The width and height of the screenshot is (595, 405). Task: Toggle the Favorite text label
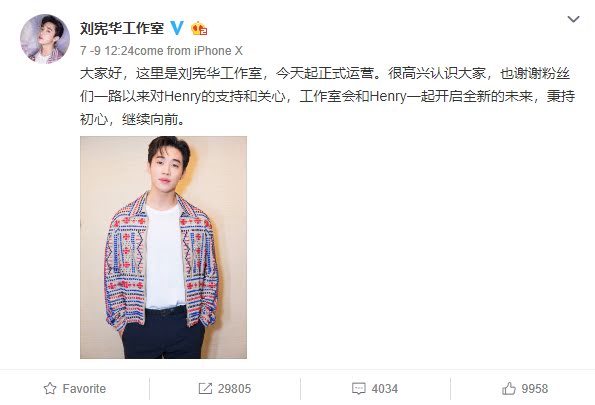click(84, 389)
